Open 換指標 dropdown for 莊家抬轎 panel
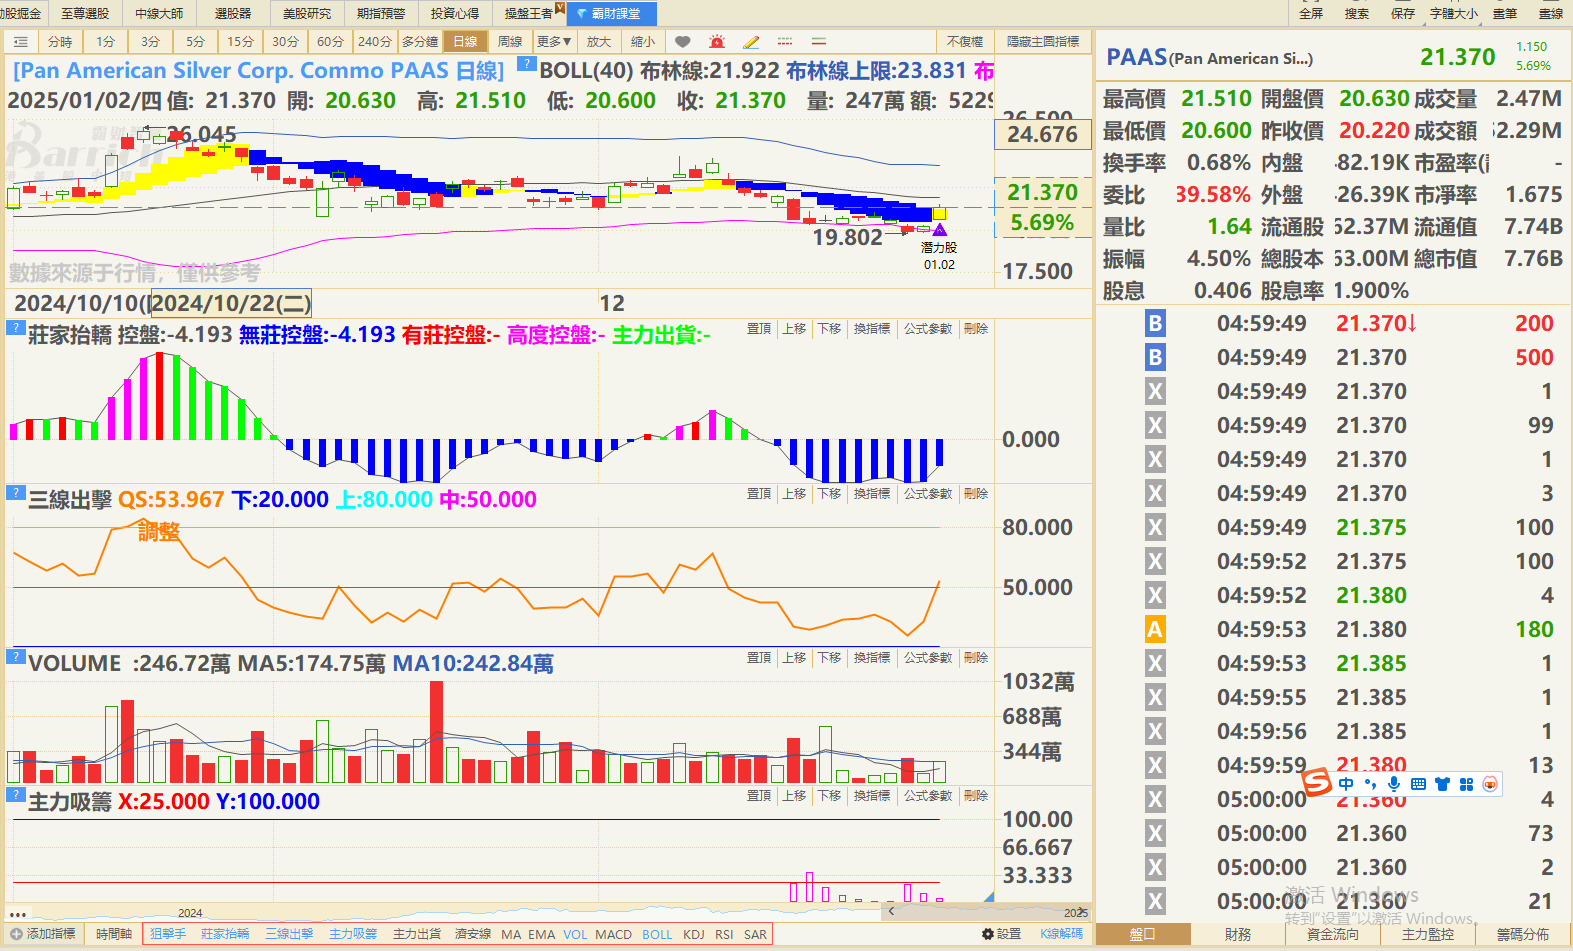1573x951 pixels. 872,328
